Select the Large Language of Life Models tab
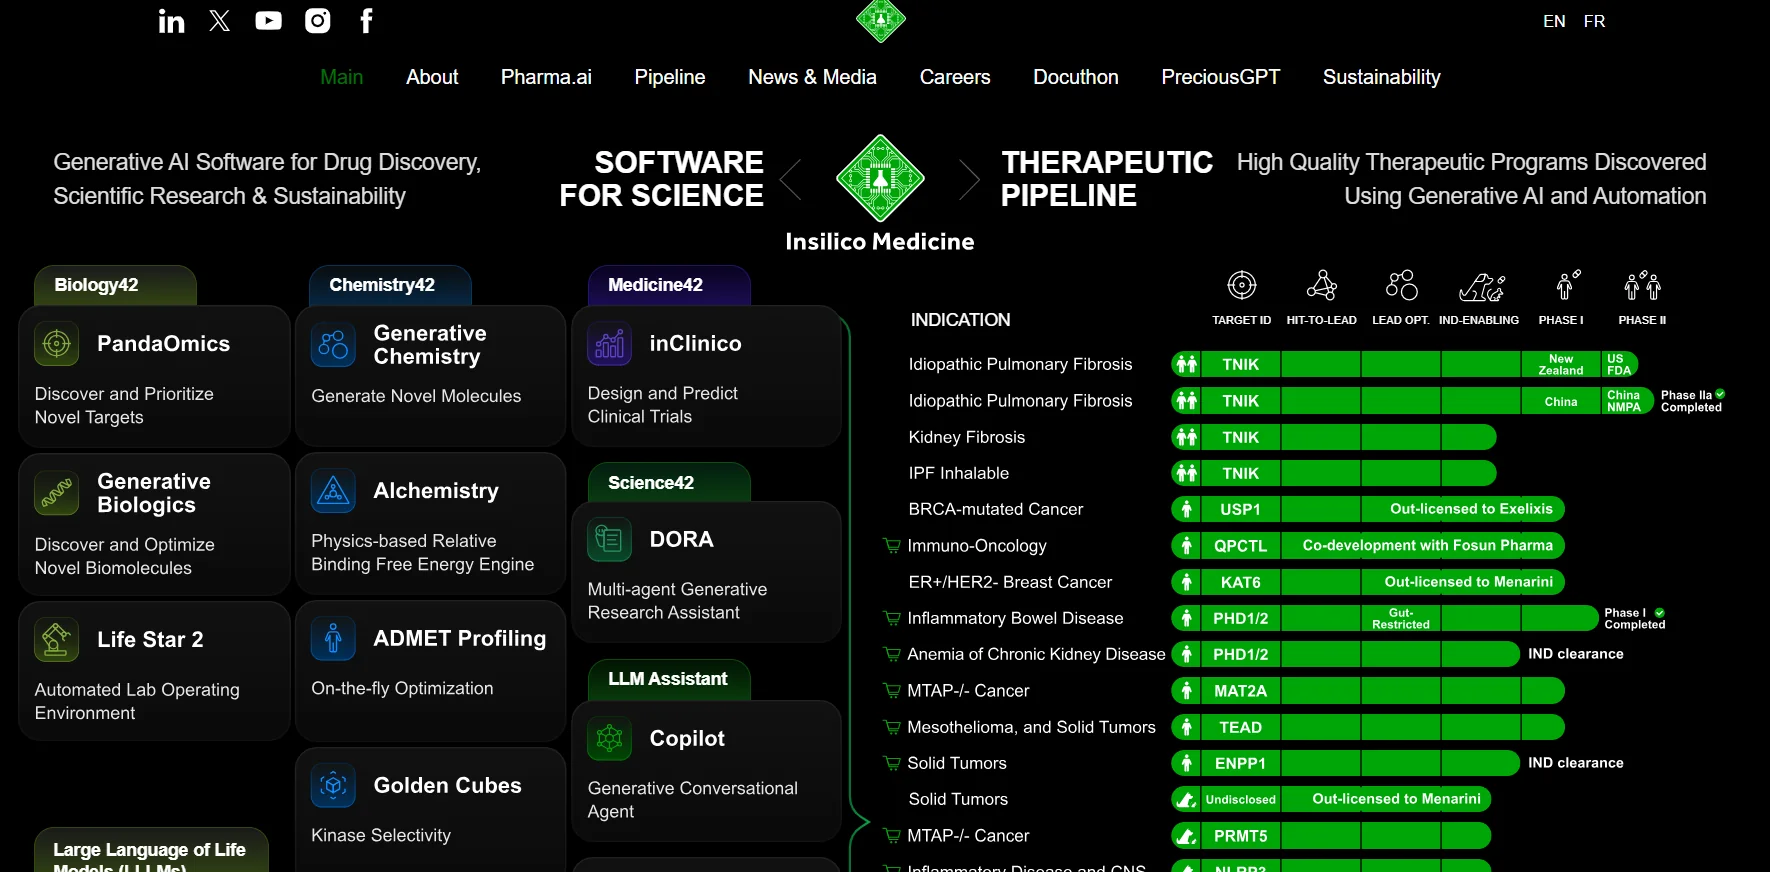 click(x=151, y=851)
